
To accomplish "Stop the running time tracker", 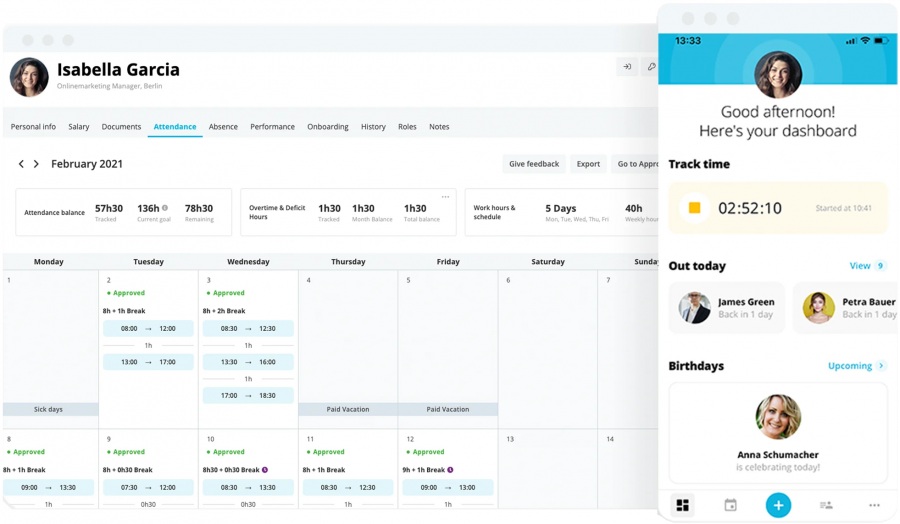I will click(695, 208).
